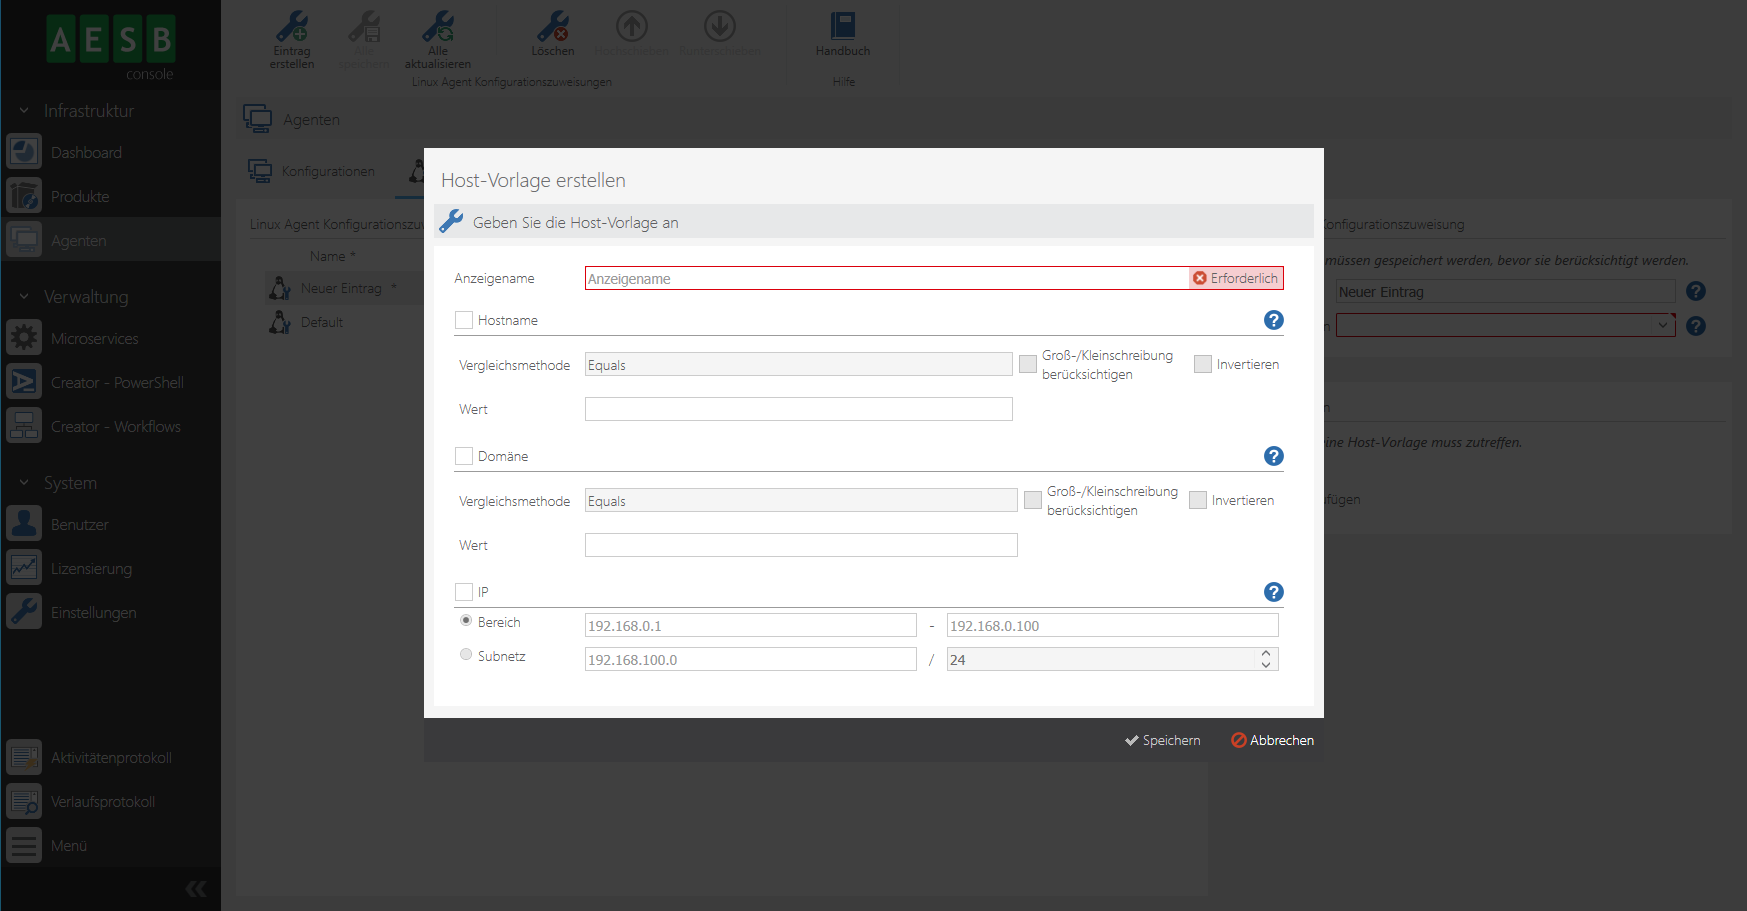Enable the Hostname checkbox
Screen dimensions: 1747x911
[464, 320]
